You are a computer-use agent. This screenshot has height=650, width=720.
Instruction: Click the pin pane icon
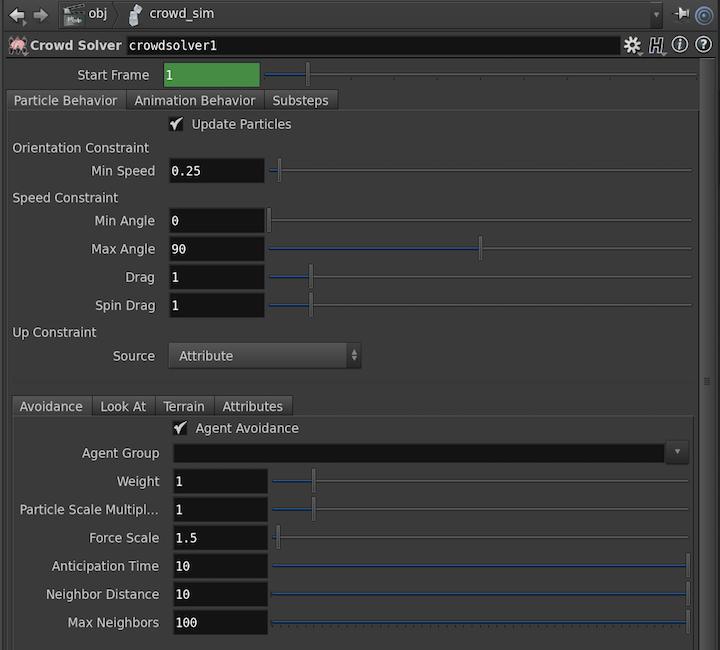[682, 14]
